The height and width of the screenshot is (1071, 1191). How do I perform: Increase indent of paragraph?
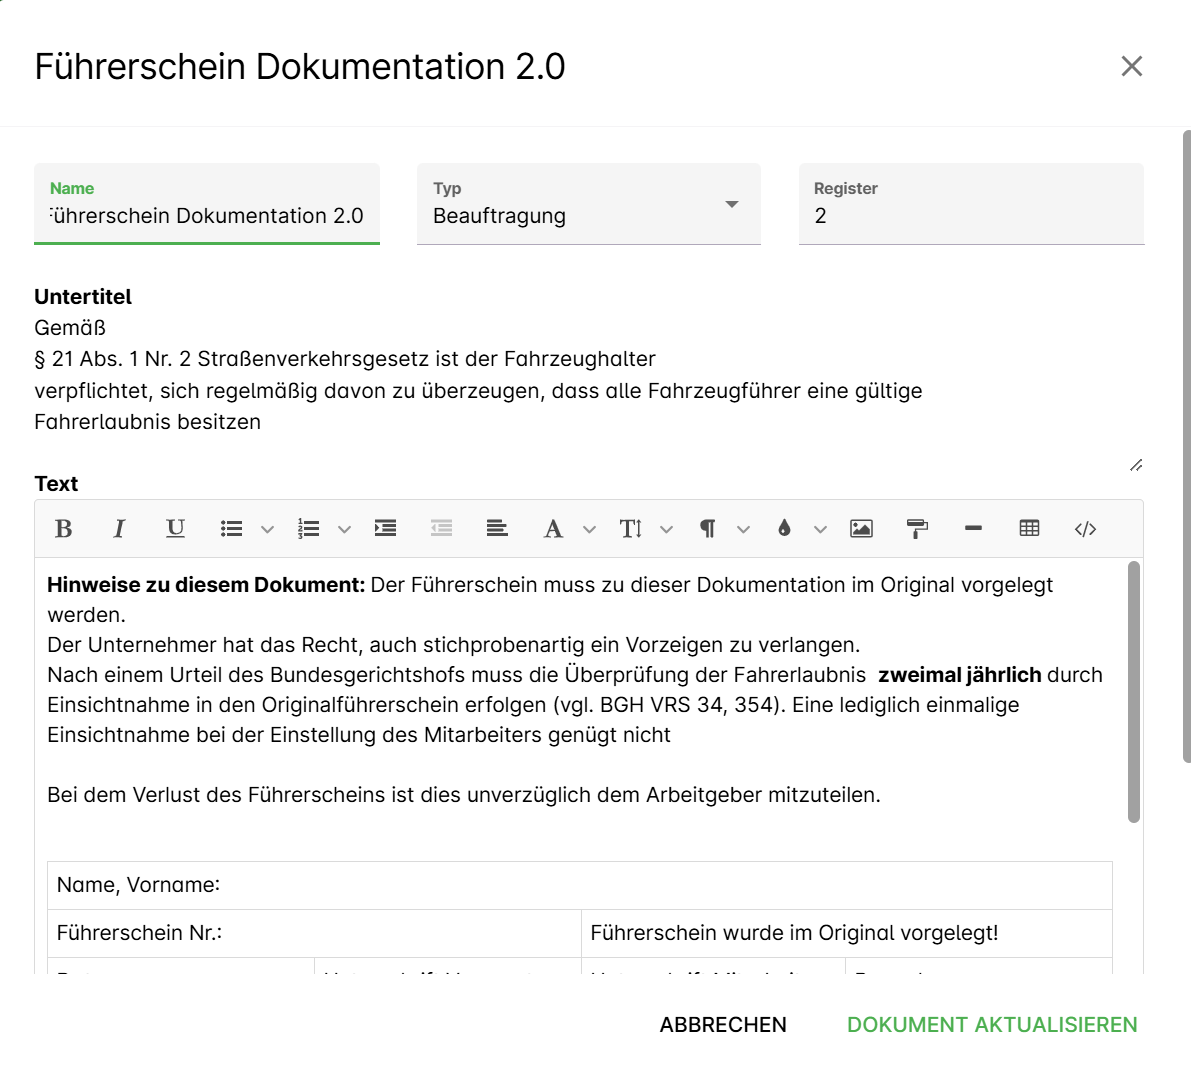[x=385, y=529]
